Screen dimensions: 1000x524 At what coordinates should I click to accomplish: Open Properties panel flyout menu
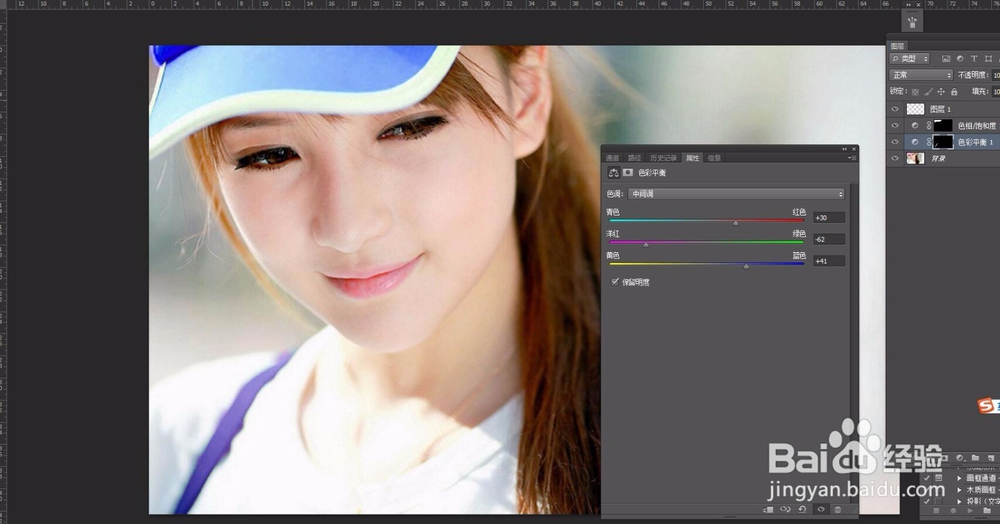pos(853,157)
